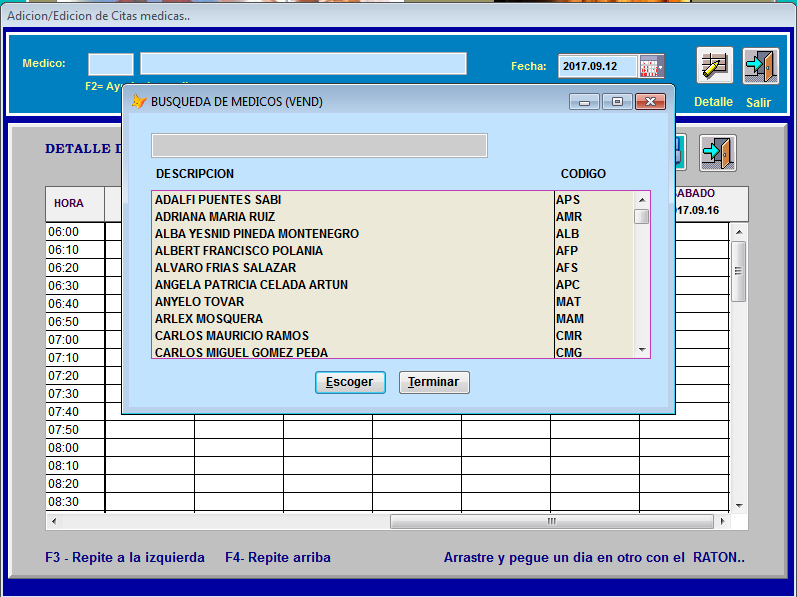The height and width of the screenshot is (597, 797).
Task: Minimize the Busqueda de Medicos dialog
Action: tap(585, 102)
